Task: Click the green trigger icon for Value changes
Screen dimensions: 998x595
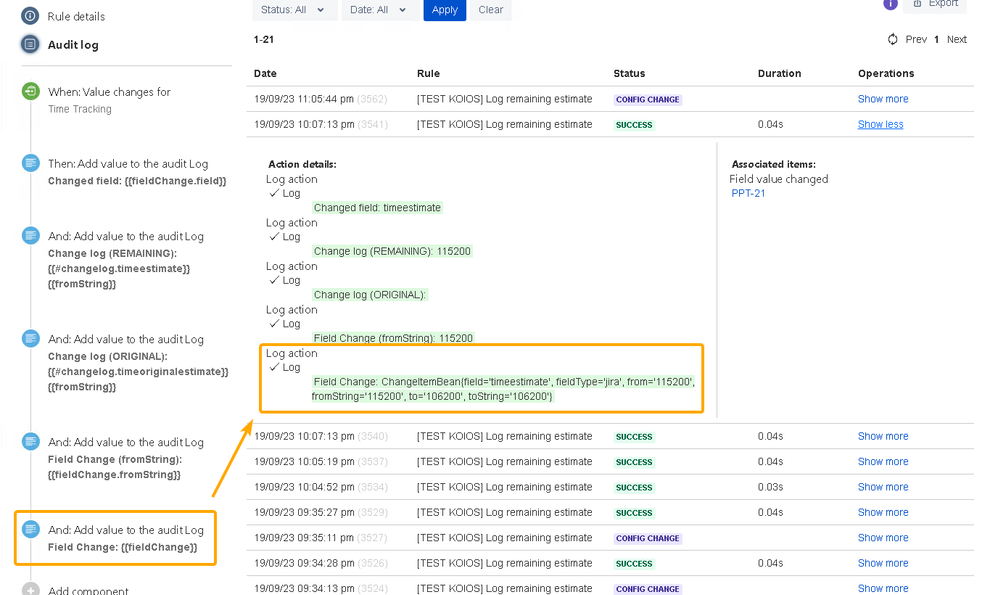Action: (x=31, y=92)
